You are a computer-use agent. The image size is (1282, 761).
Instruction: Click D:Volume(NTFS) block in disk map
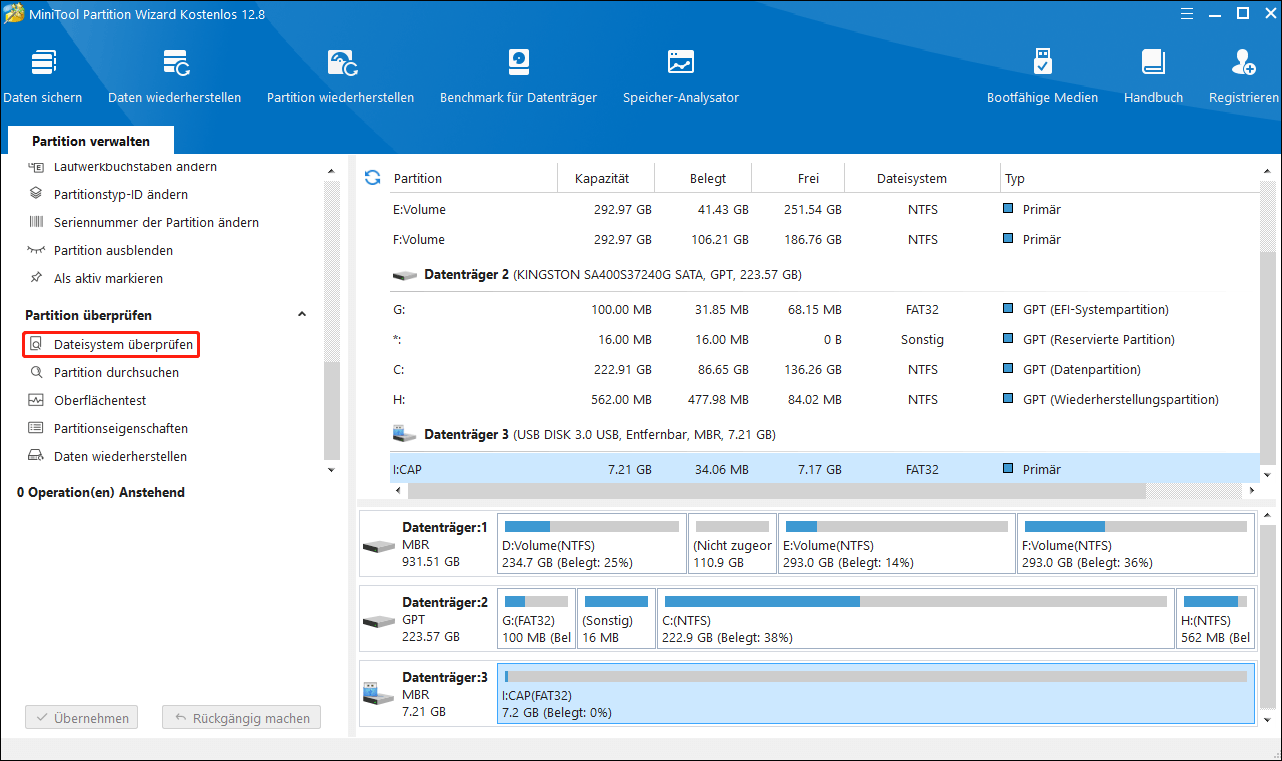click(592, 544)
